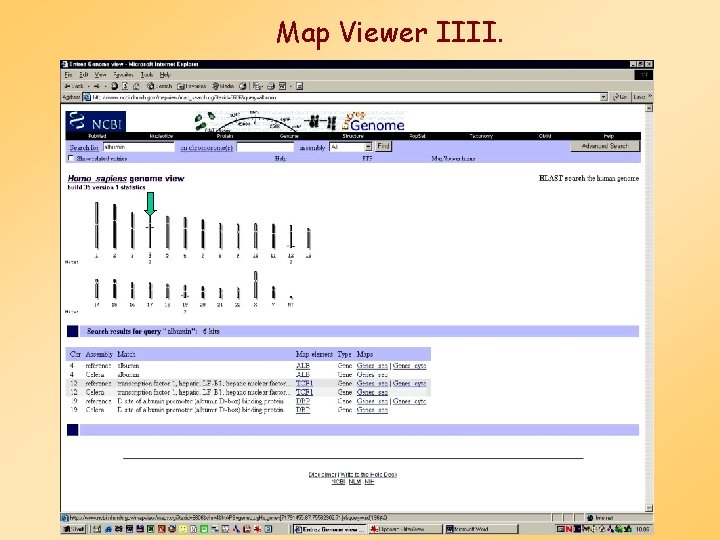720x540 pixels.
Task: Select the chromosome 4 ideogram
Action: point(150,231)
